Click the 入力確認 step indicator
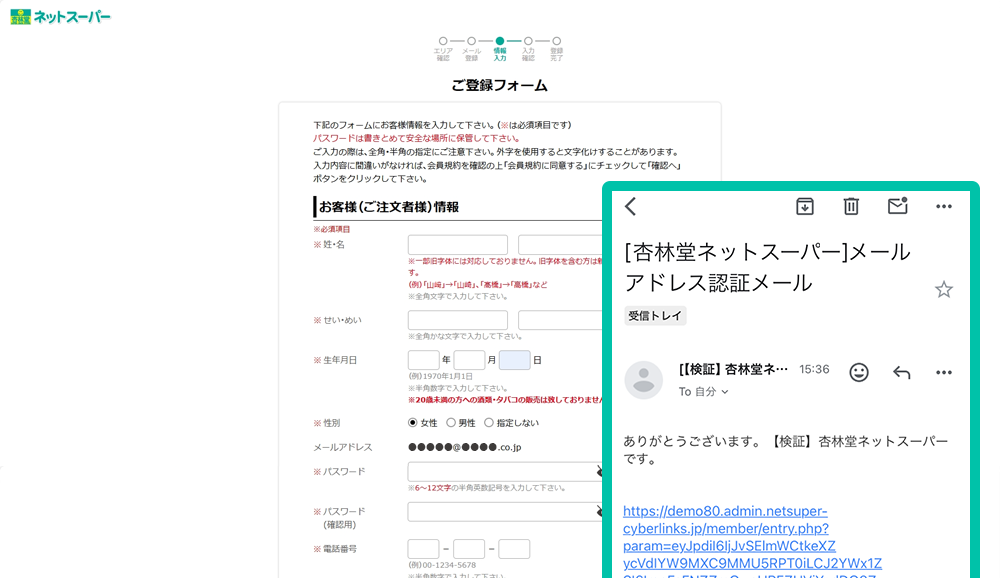1000x578 pixels. pyautogui.click(x=528, y=48)
